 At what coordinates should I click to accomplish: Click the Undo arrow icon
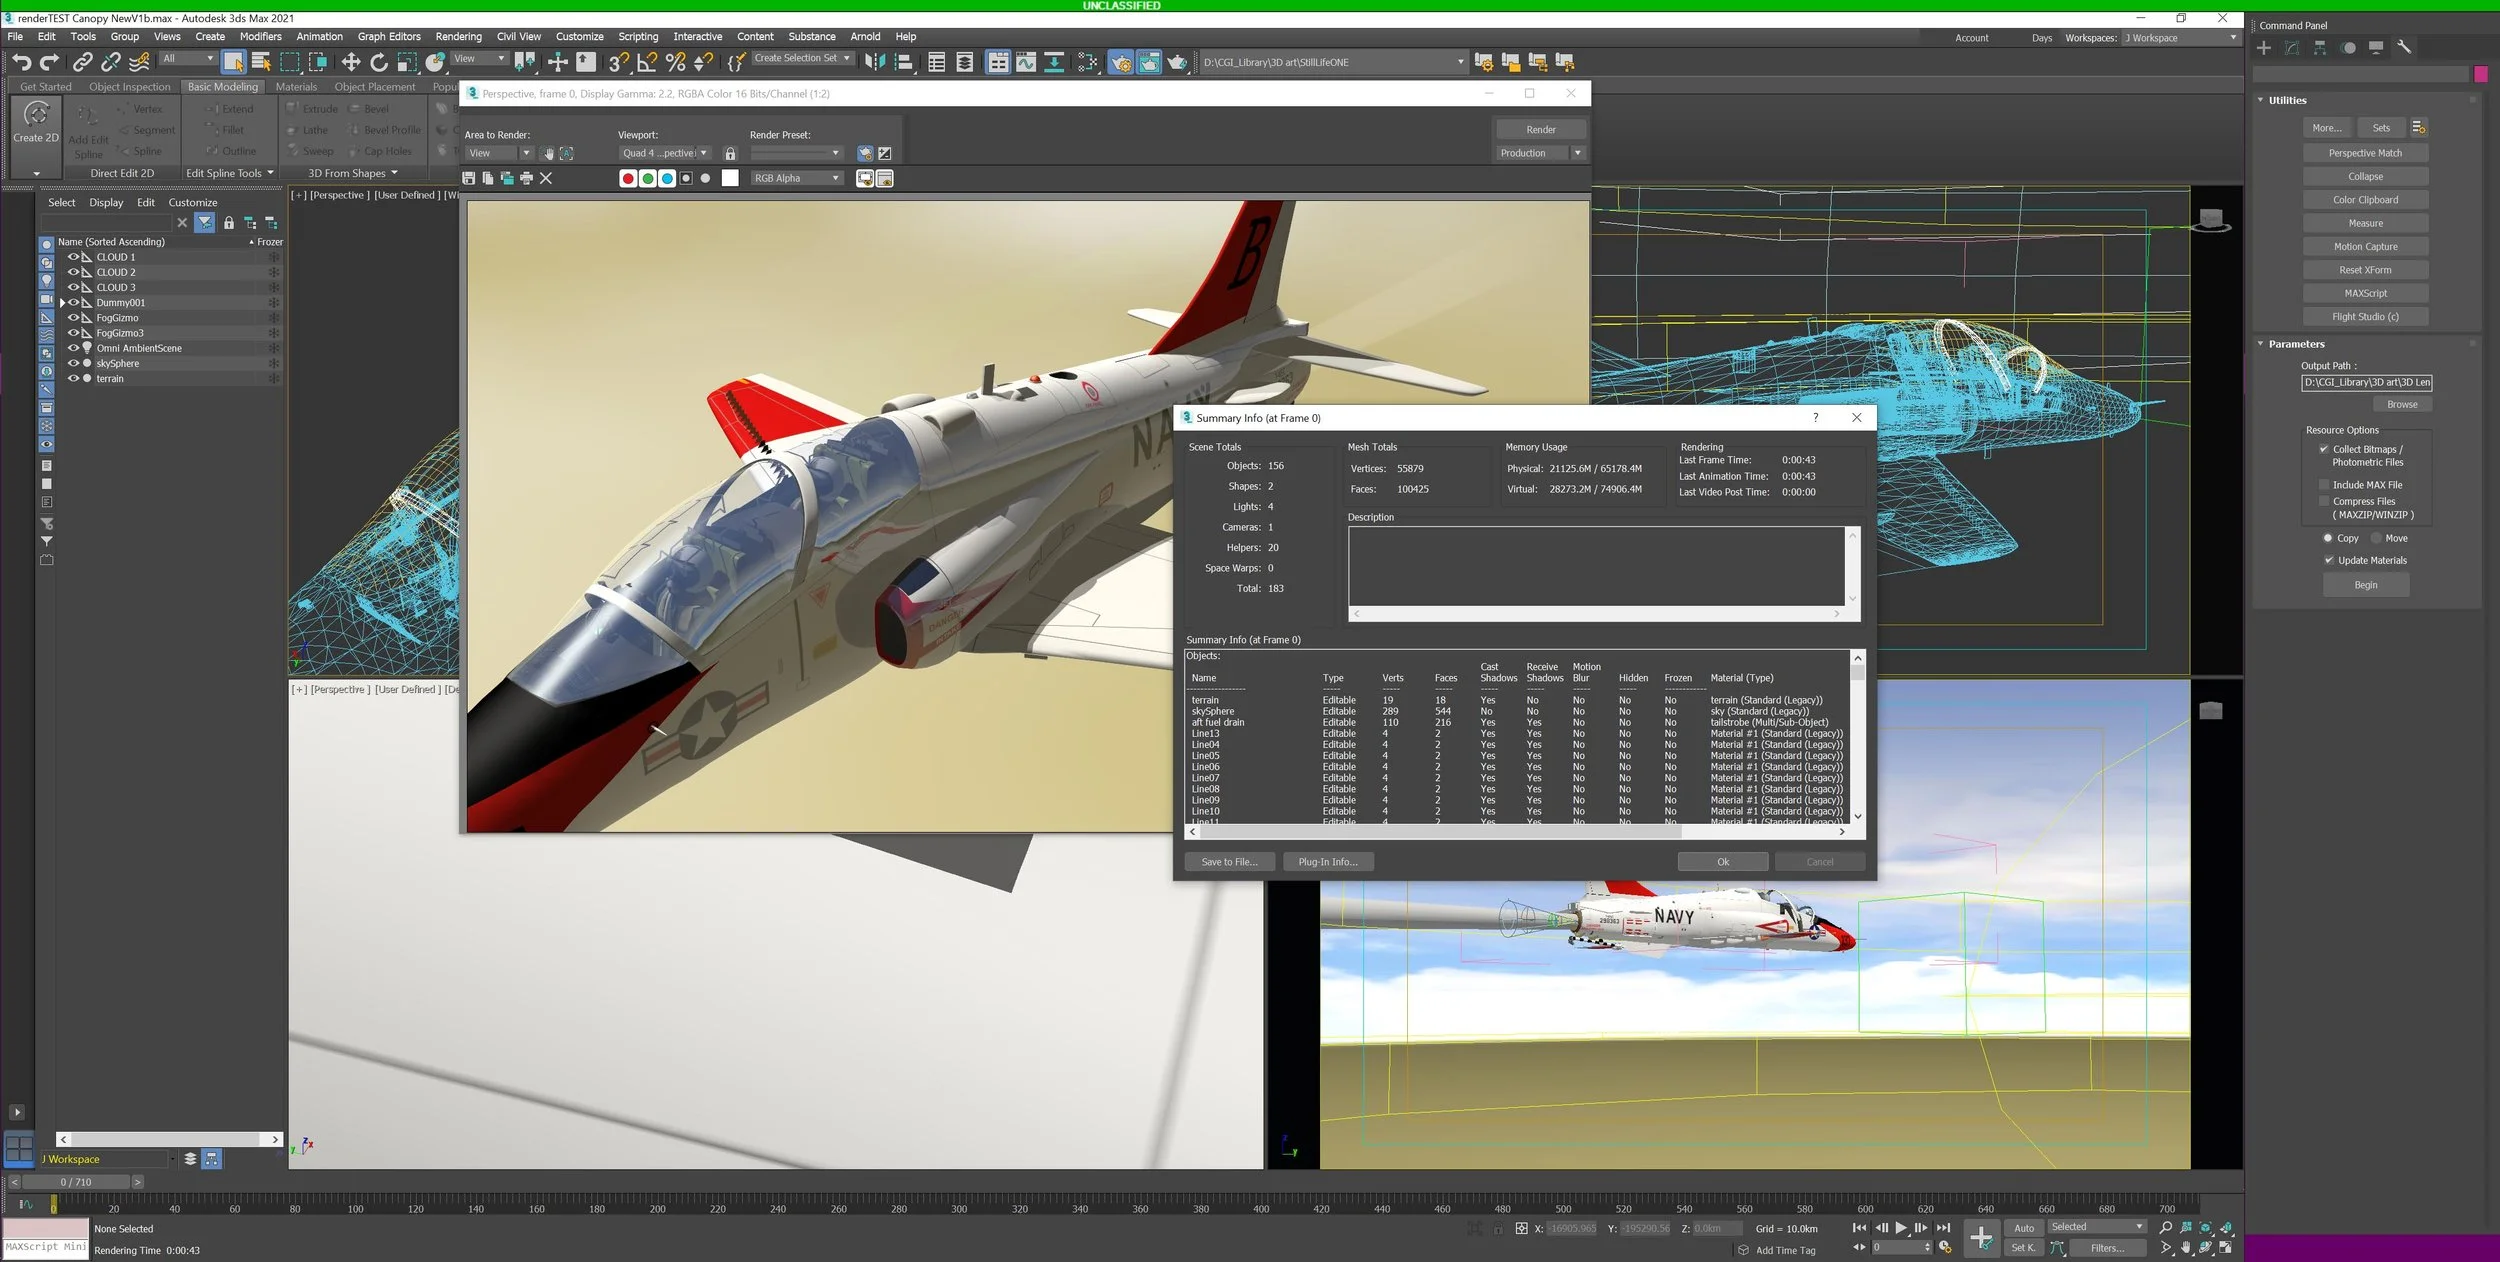click(x=21, y=63)
